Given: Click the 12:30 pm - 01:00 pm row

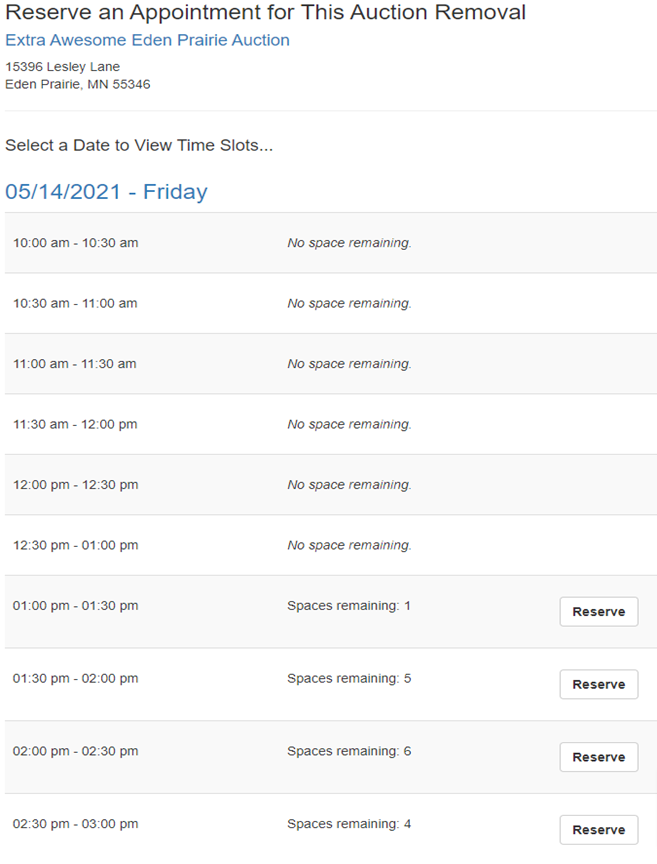Looking at the screenshot, I should [75, 545].
